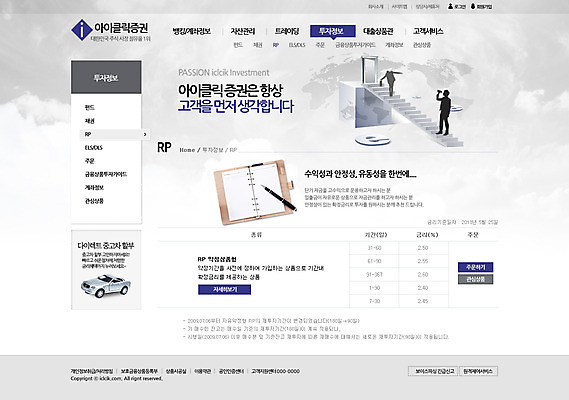Image resolution: width=569 pixels, height=400 pixels.
Task: Click 투자정보 in the breadcrumb
Action: (213, 150)
